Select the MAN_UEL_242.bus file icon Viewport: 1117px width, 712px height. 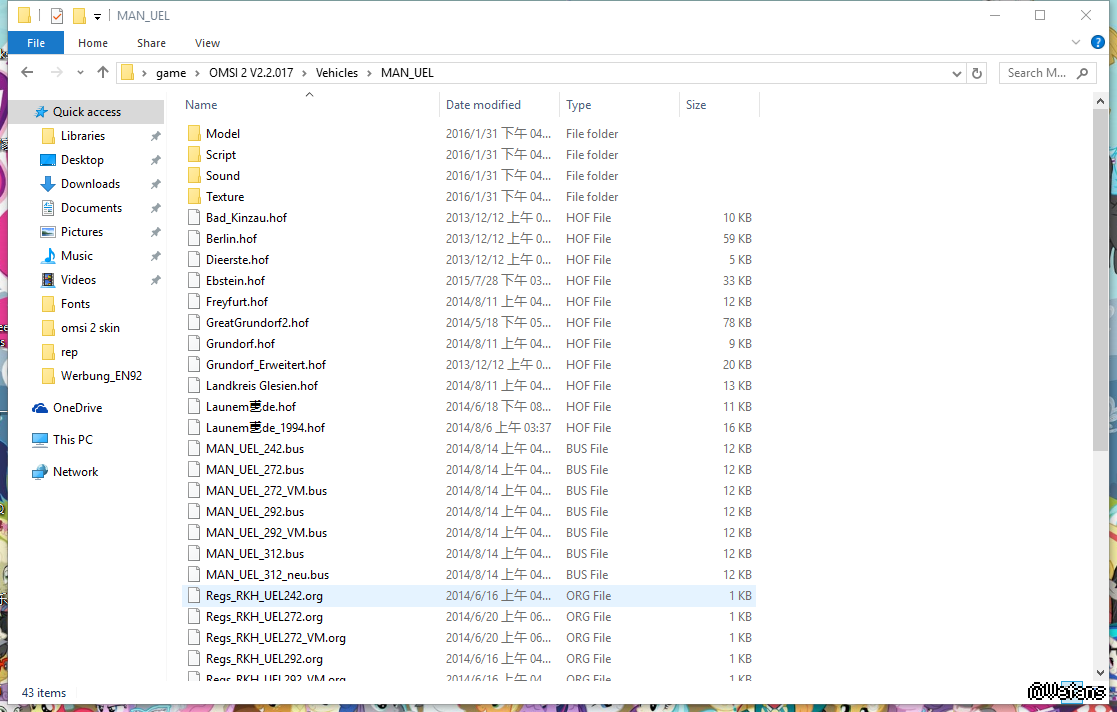click(x=194, y=449)
